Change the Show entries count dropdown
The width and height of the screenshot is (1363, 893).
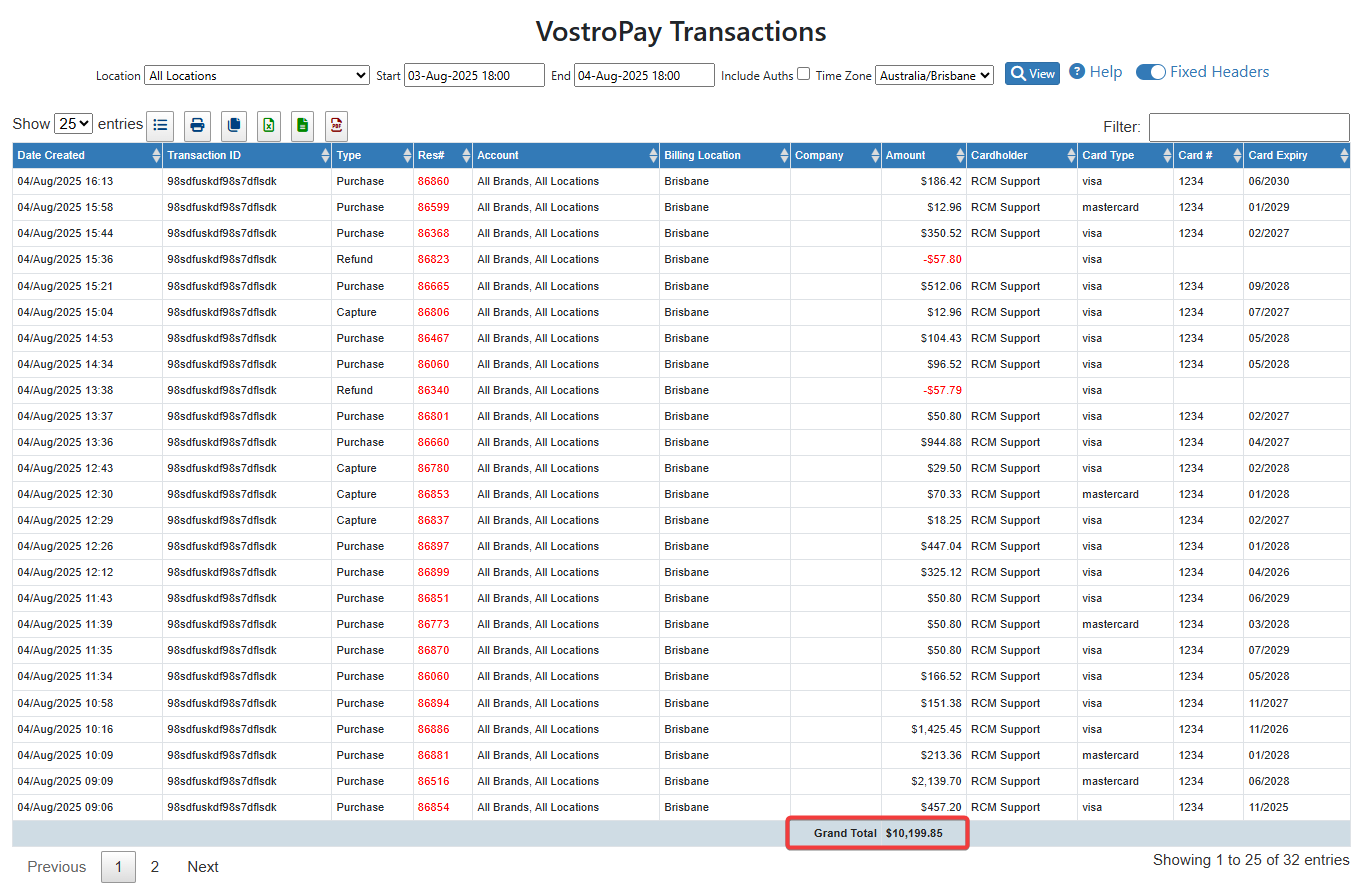[x=74, y=124]
